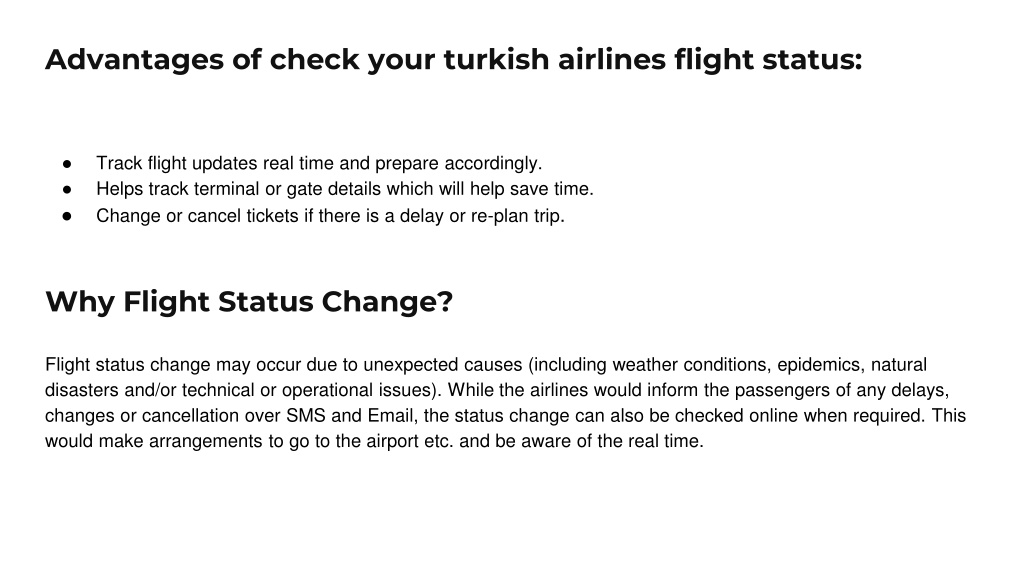The width and height of the screenshot is (1024, 576).
Task: Click the word 'Advantages' in the title
Action: [x=135, y=59]
